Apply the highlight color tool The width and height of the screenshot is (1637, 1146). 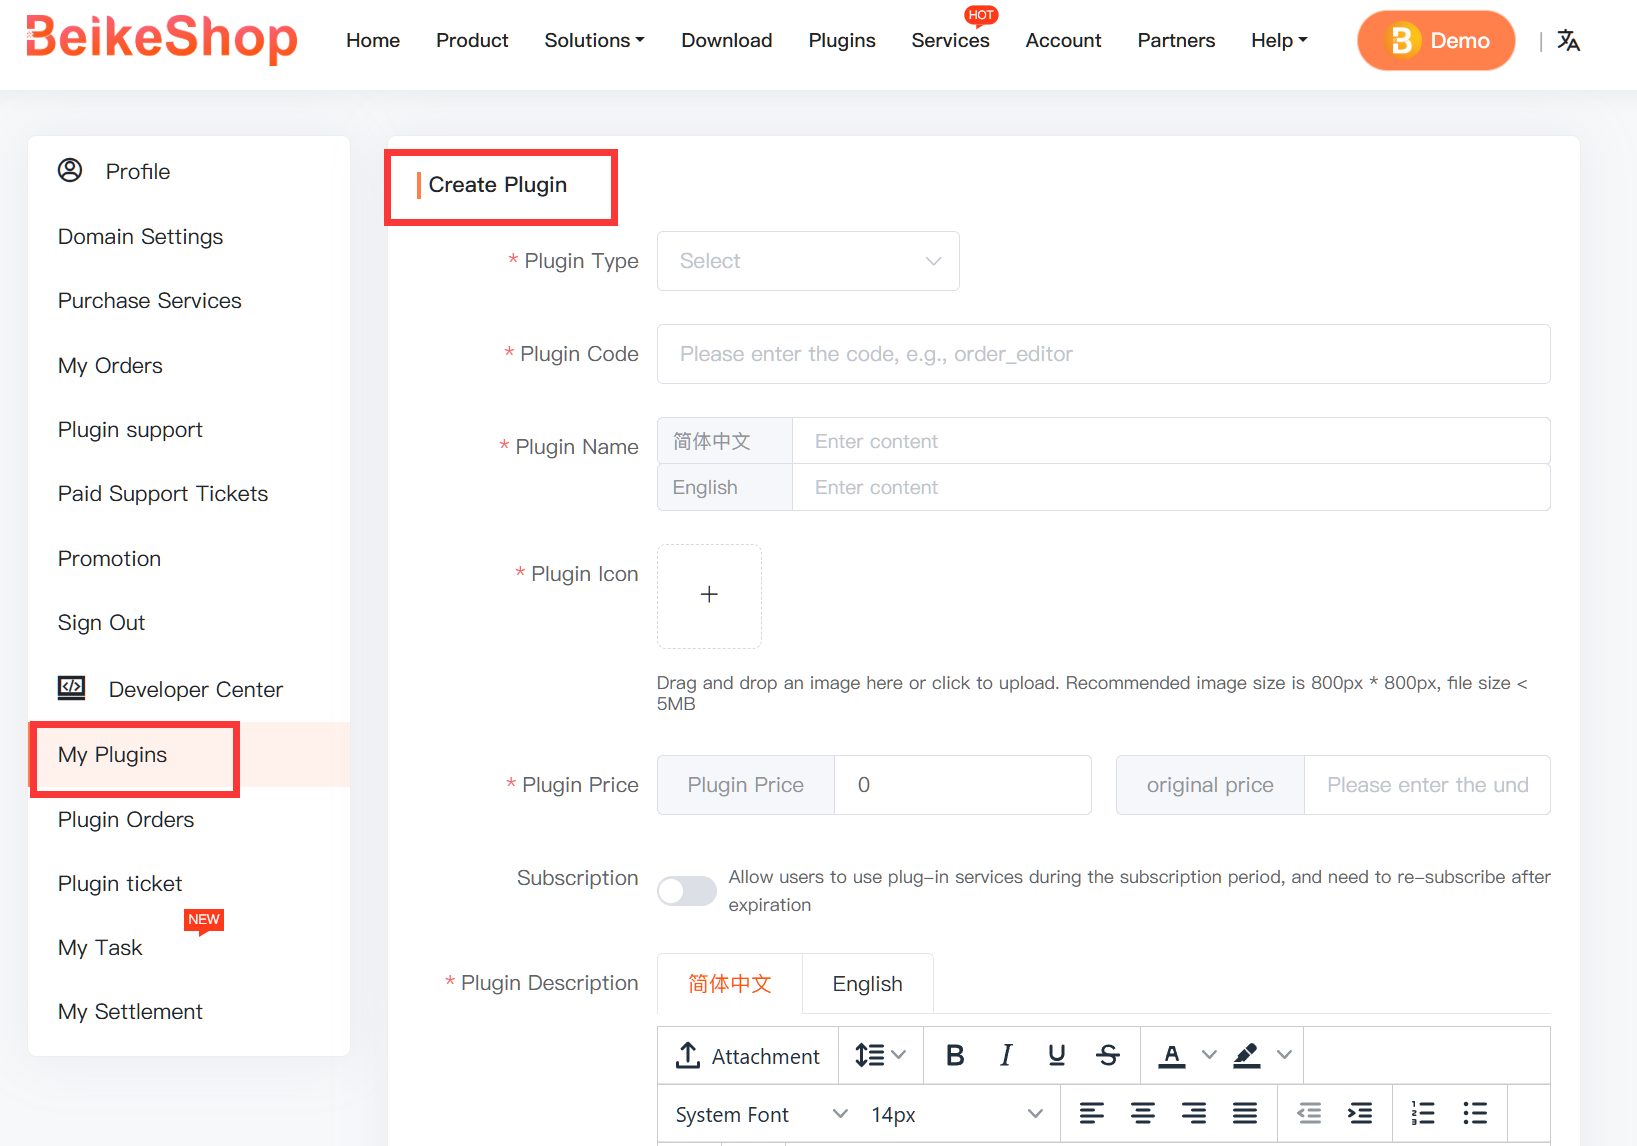pos(1246,1056)
